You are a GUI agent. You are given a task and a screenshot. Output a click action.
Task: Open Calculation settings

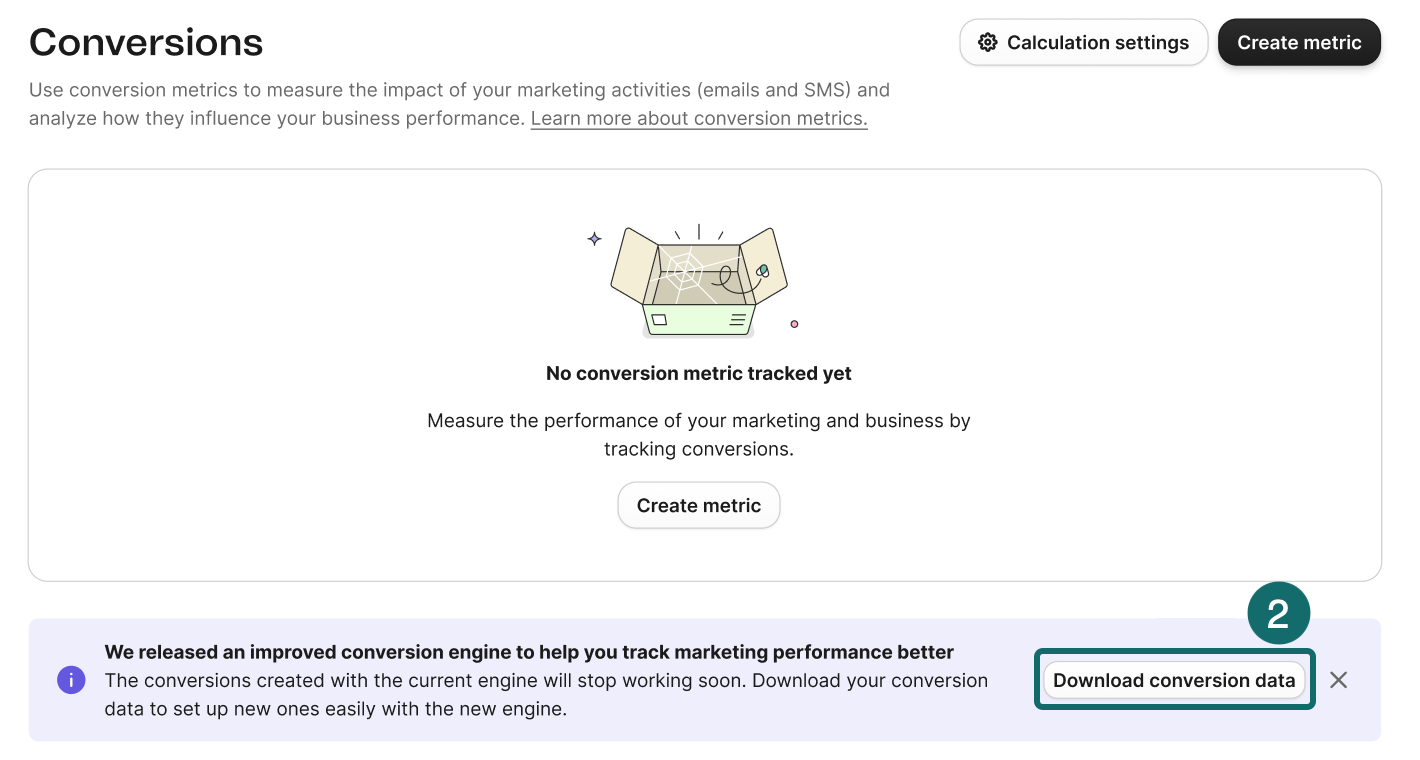tap(1083, 42)
